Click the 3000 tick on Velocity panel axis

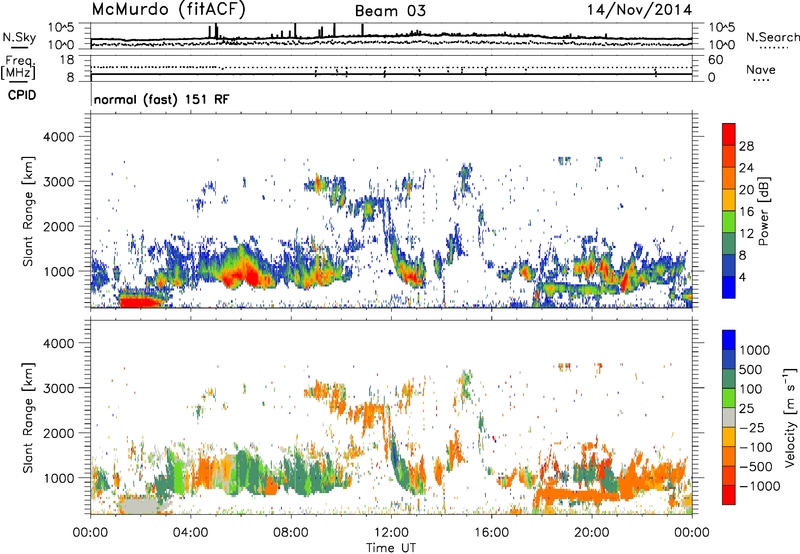click(58, 388)
